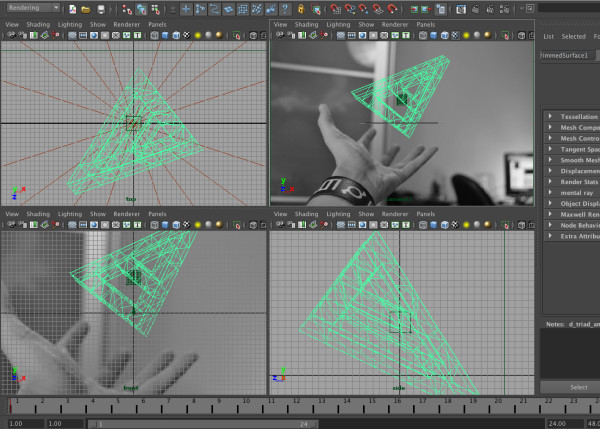The height and width of the screenshot is (429, 600).
Task: Enable Snap to View Planes magnet icon
Action: tap(378, 9)
